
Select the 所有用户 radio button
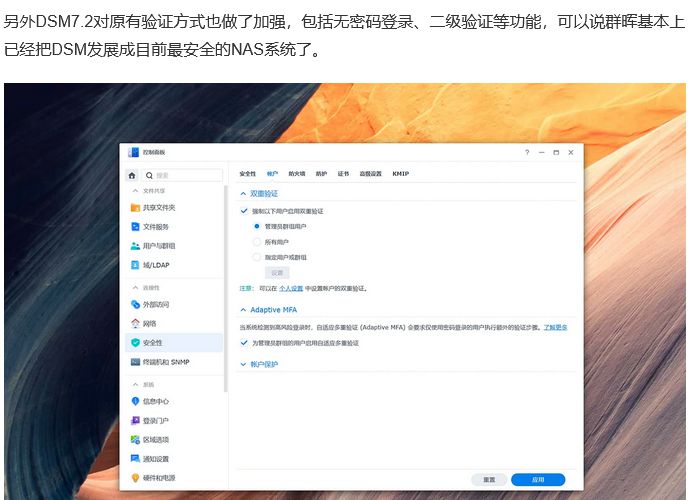(x=257, y=242)
